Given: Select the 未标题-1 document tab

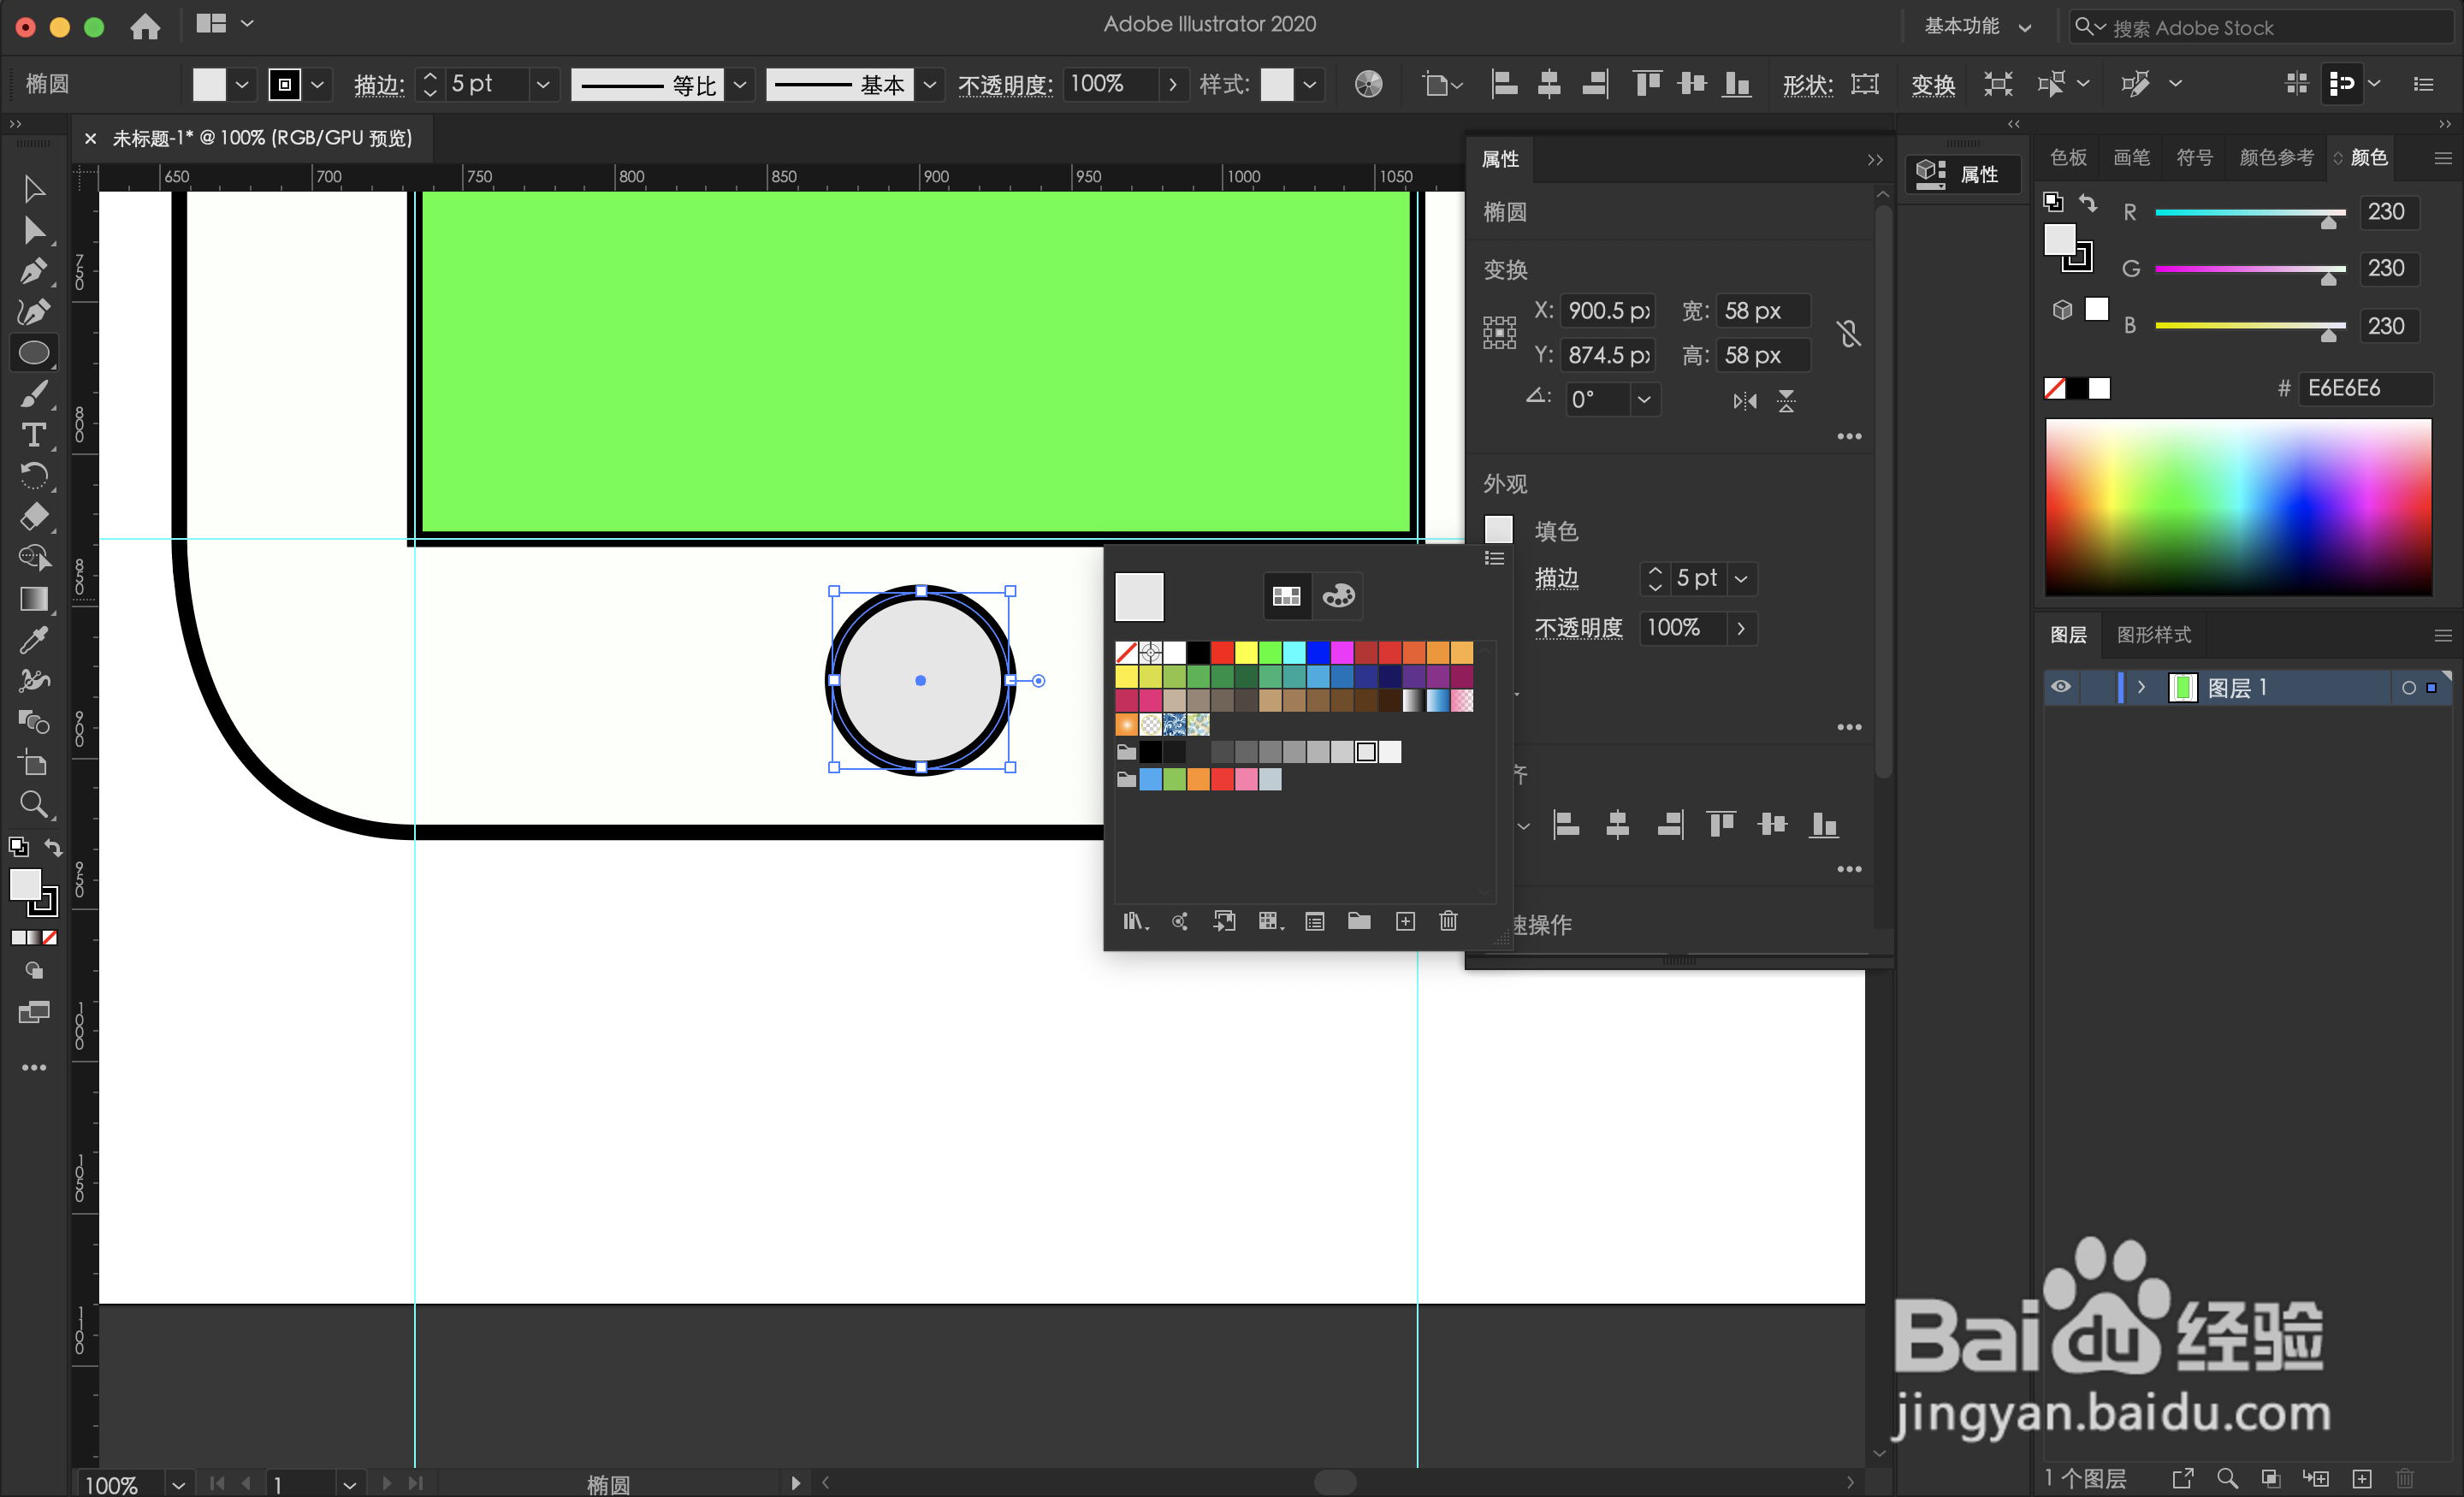Looking at the screenshot, I should tap(261, 138).
